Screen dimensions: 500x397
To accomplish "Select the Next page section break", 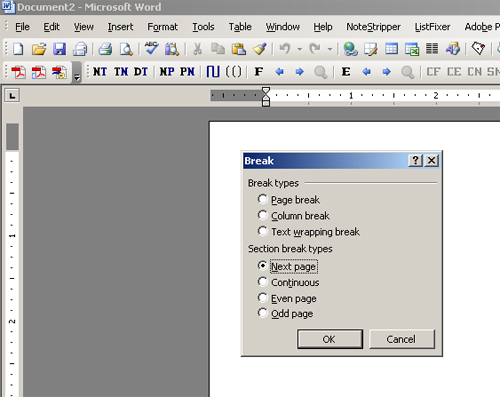I will 263,266.
